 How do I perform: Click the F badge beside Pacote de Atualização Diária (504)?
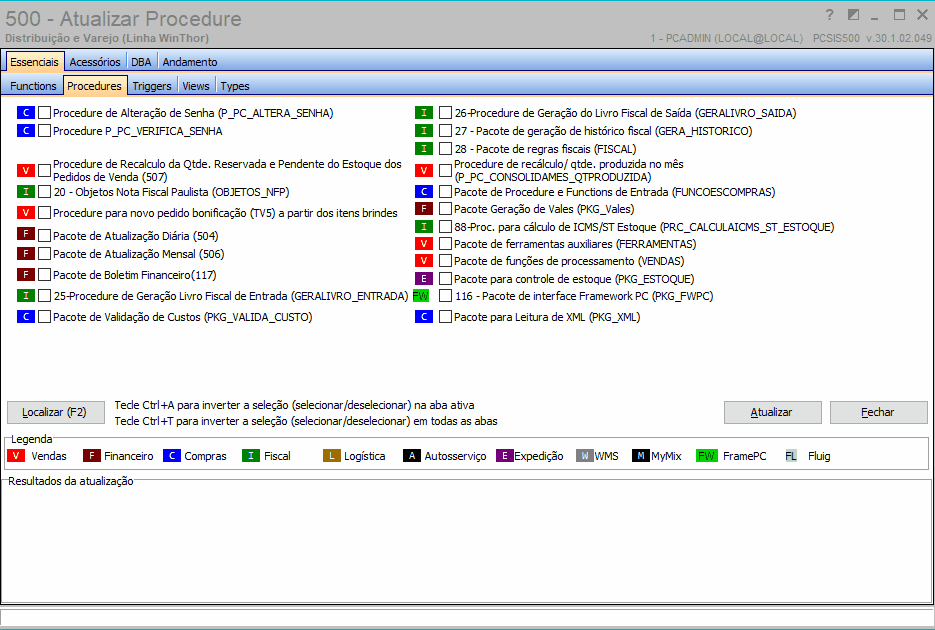click(x=26, y=234)
